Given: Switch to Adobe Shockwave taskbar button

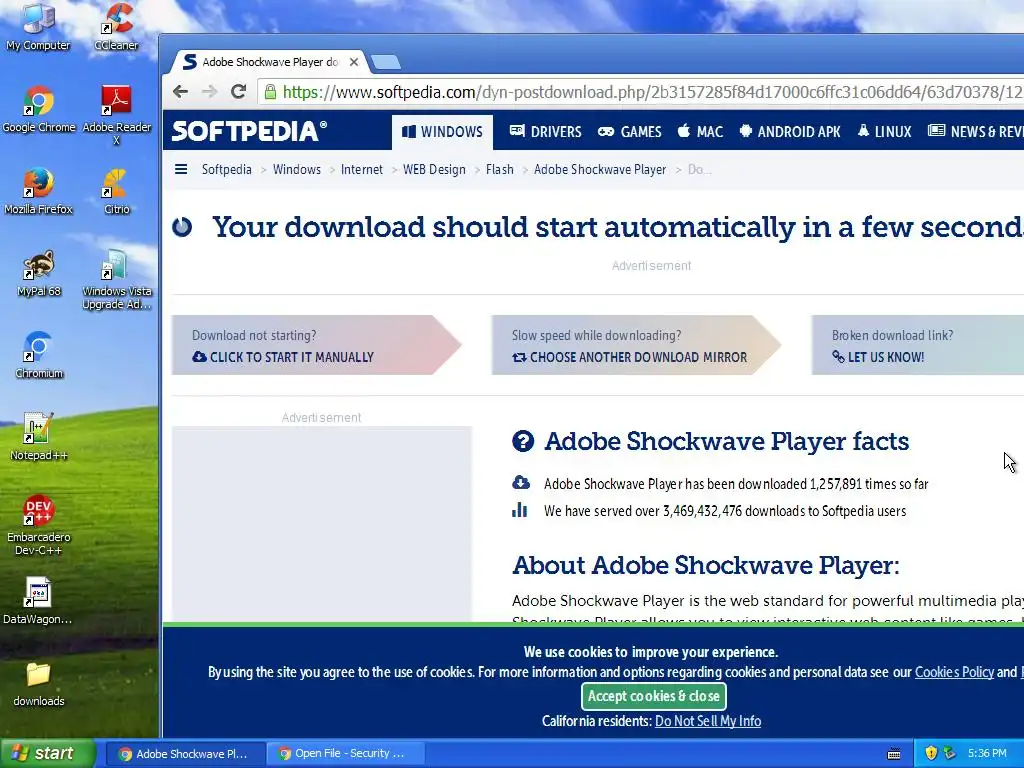Looking at the screenshot, I should tap(184, 754).
